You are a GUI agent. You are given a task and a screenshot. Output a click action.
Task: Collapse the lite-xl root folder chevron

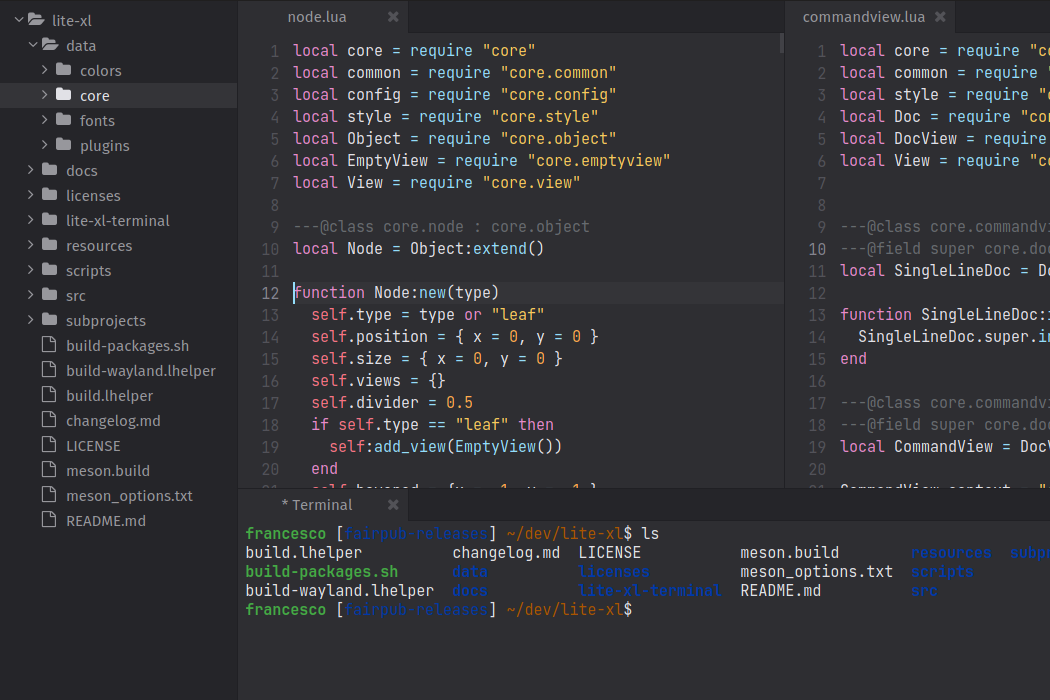18,20
